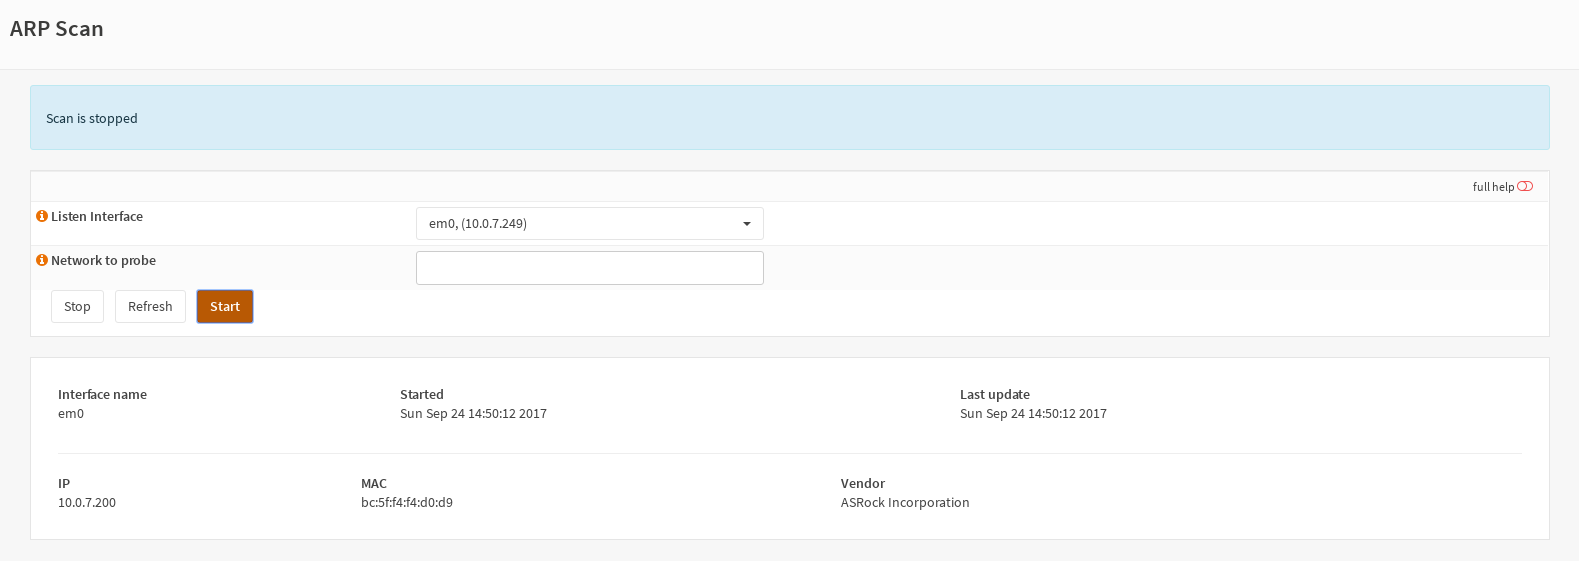
Task: Click the Refresh button
Action: 150,307
